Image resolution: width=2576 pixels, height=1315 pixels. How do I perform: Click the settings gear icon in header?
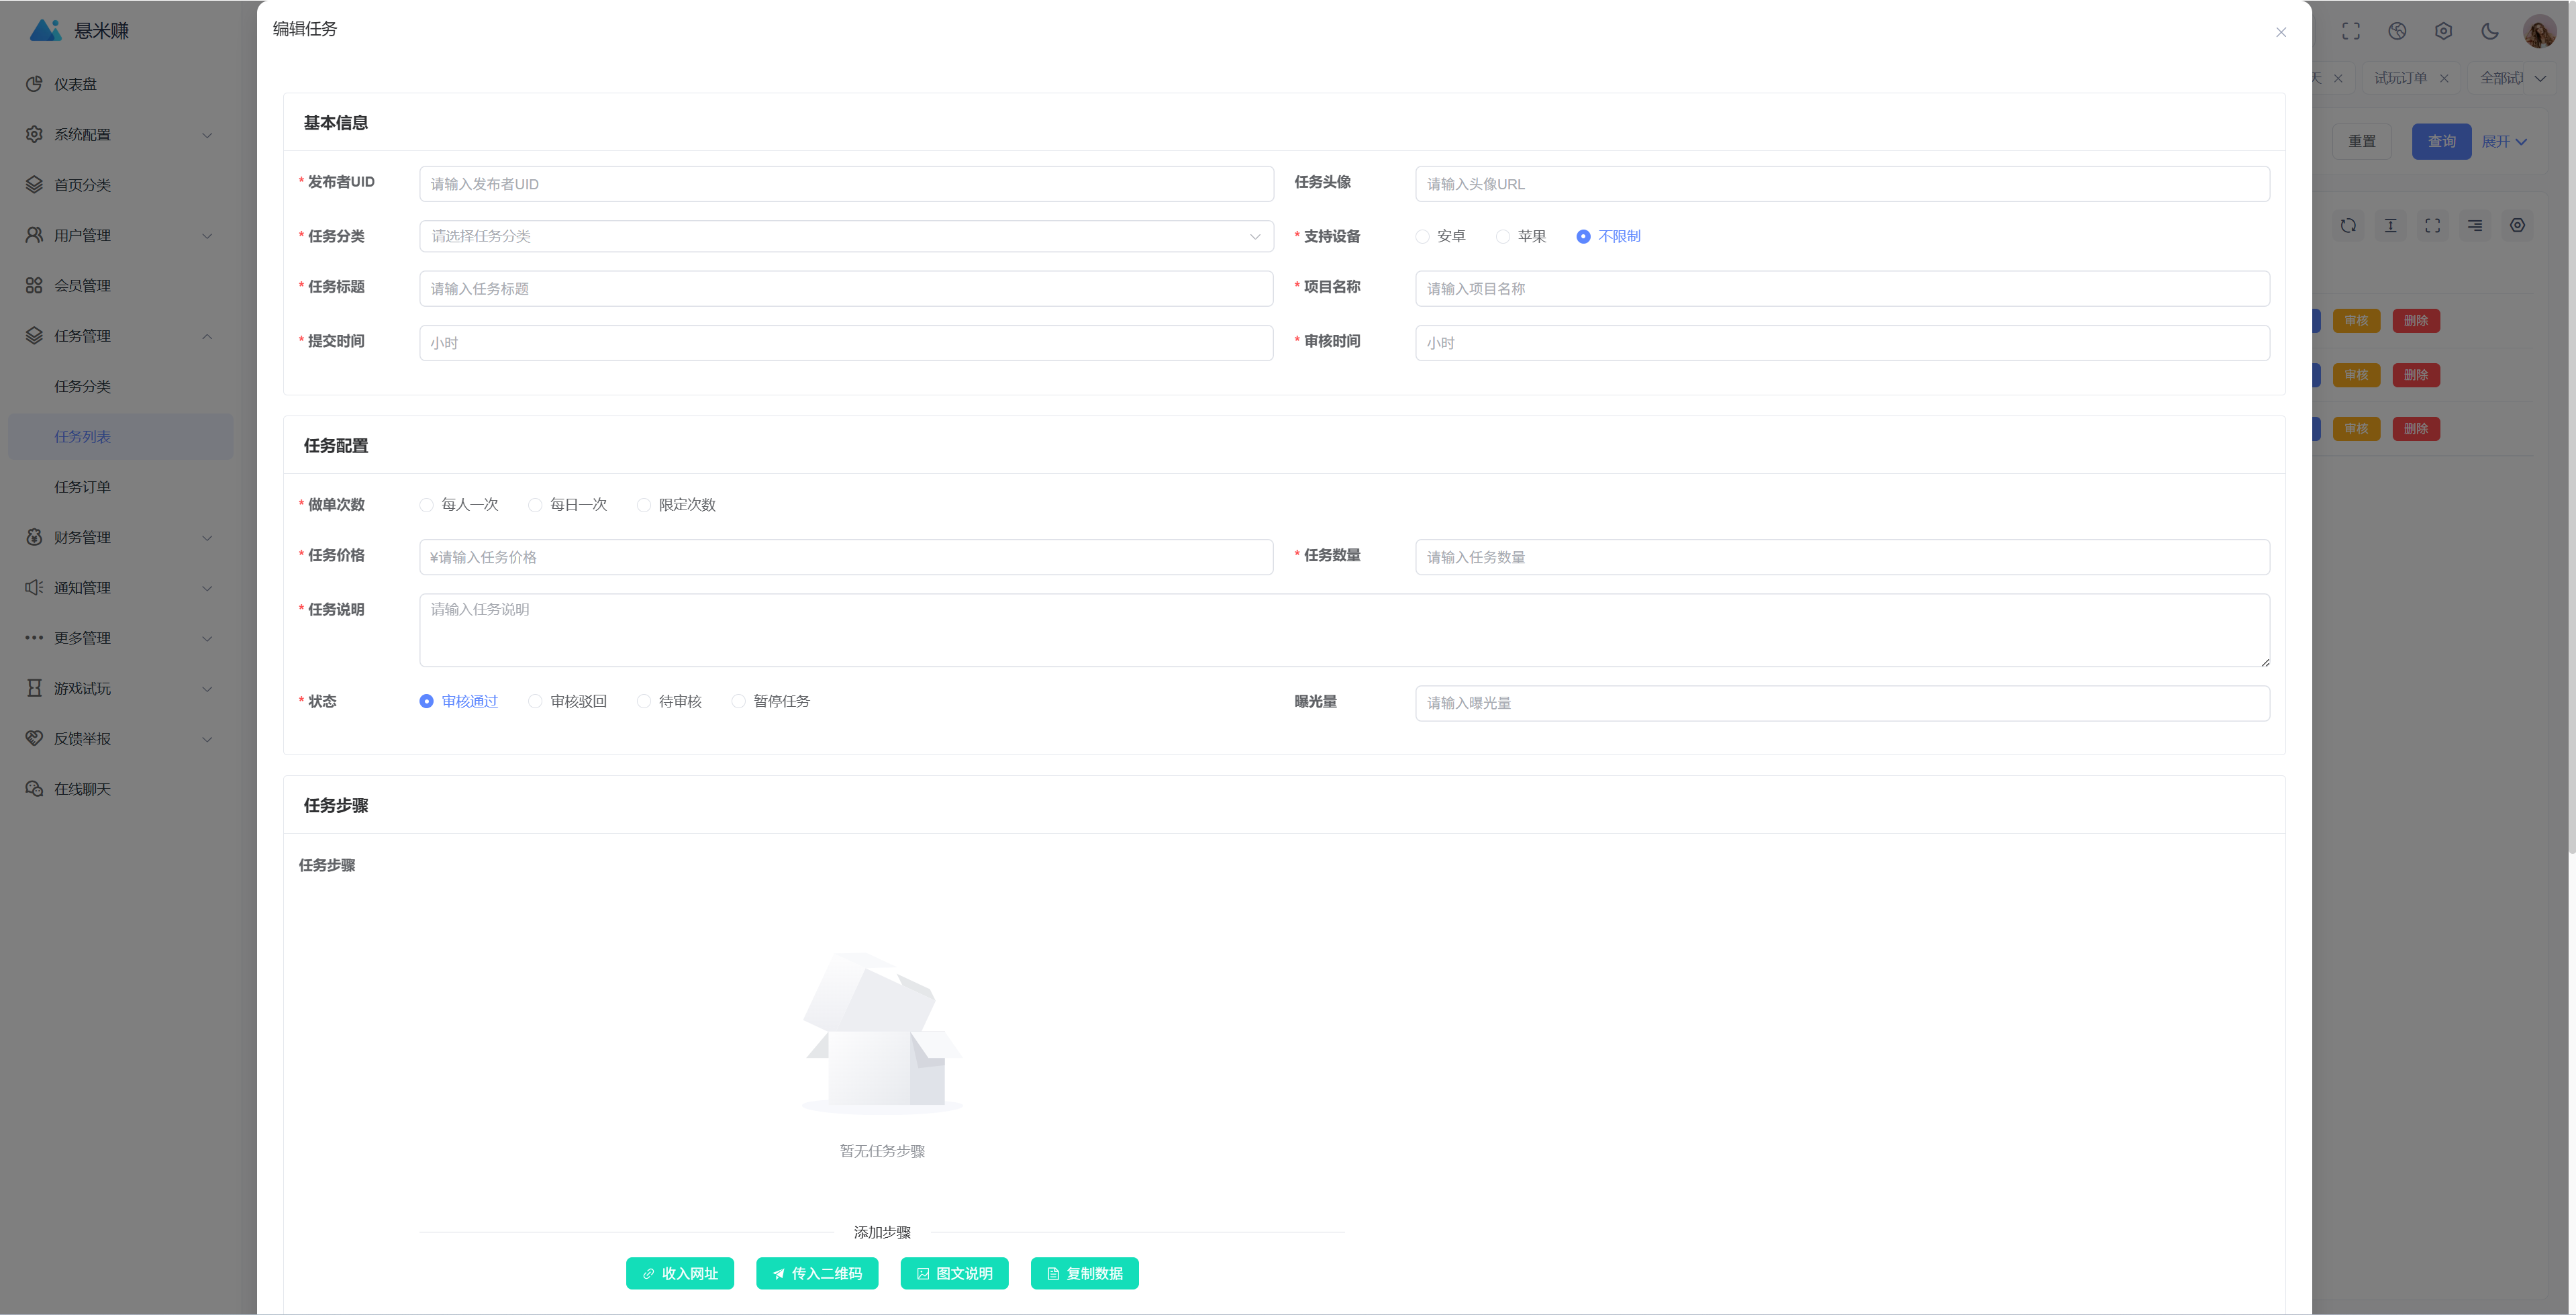pyautogui.click(x=2443, y=31)
